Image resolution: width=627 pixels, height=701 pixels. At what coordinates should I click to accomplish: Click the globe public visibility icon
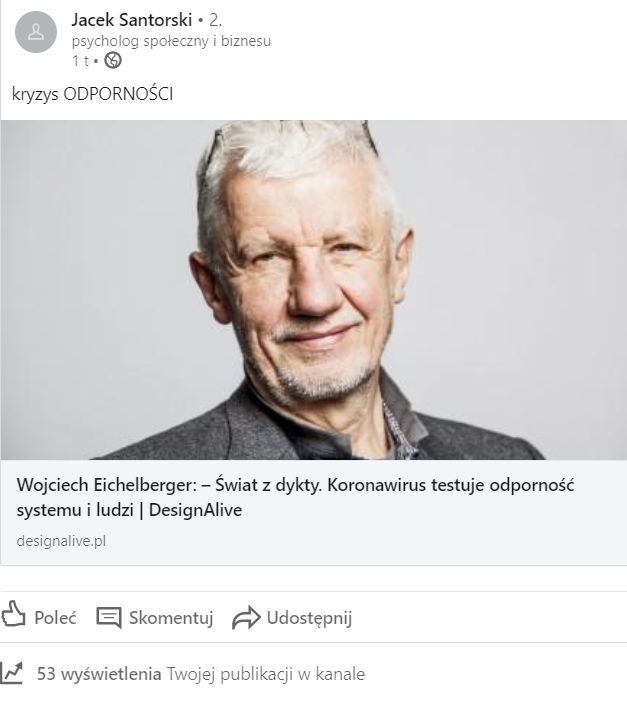point(113,60)
